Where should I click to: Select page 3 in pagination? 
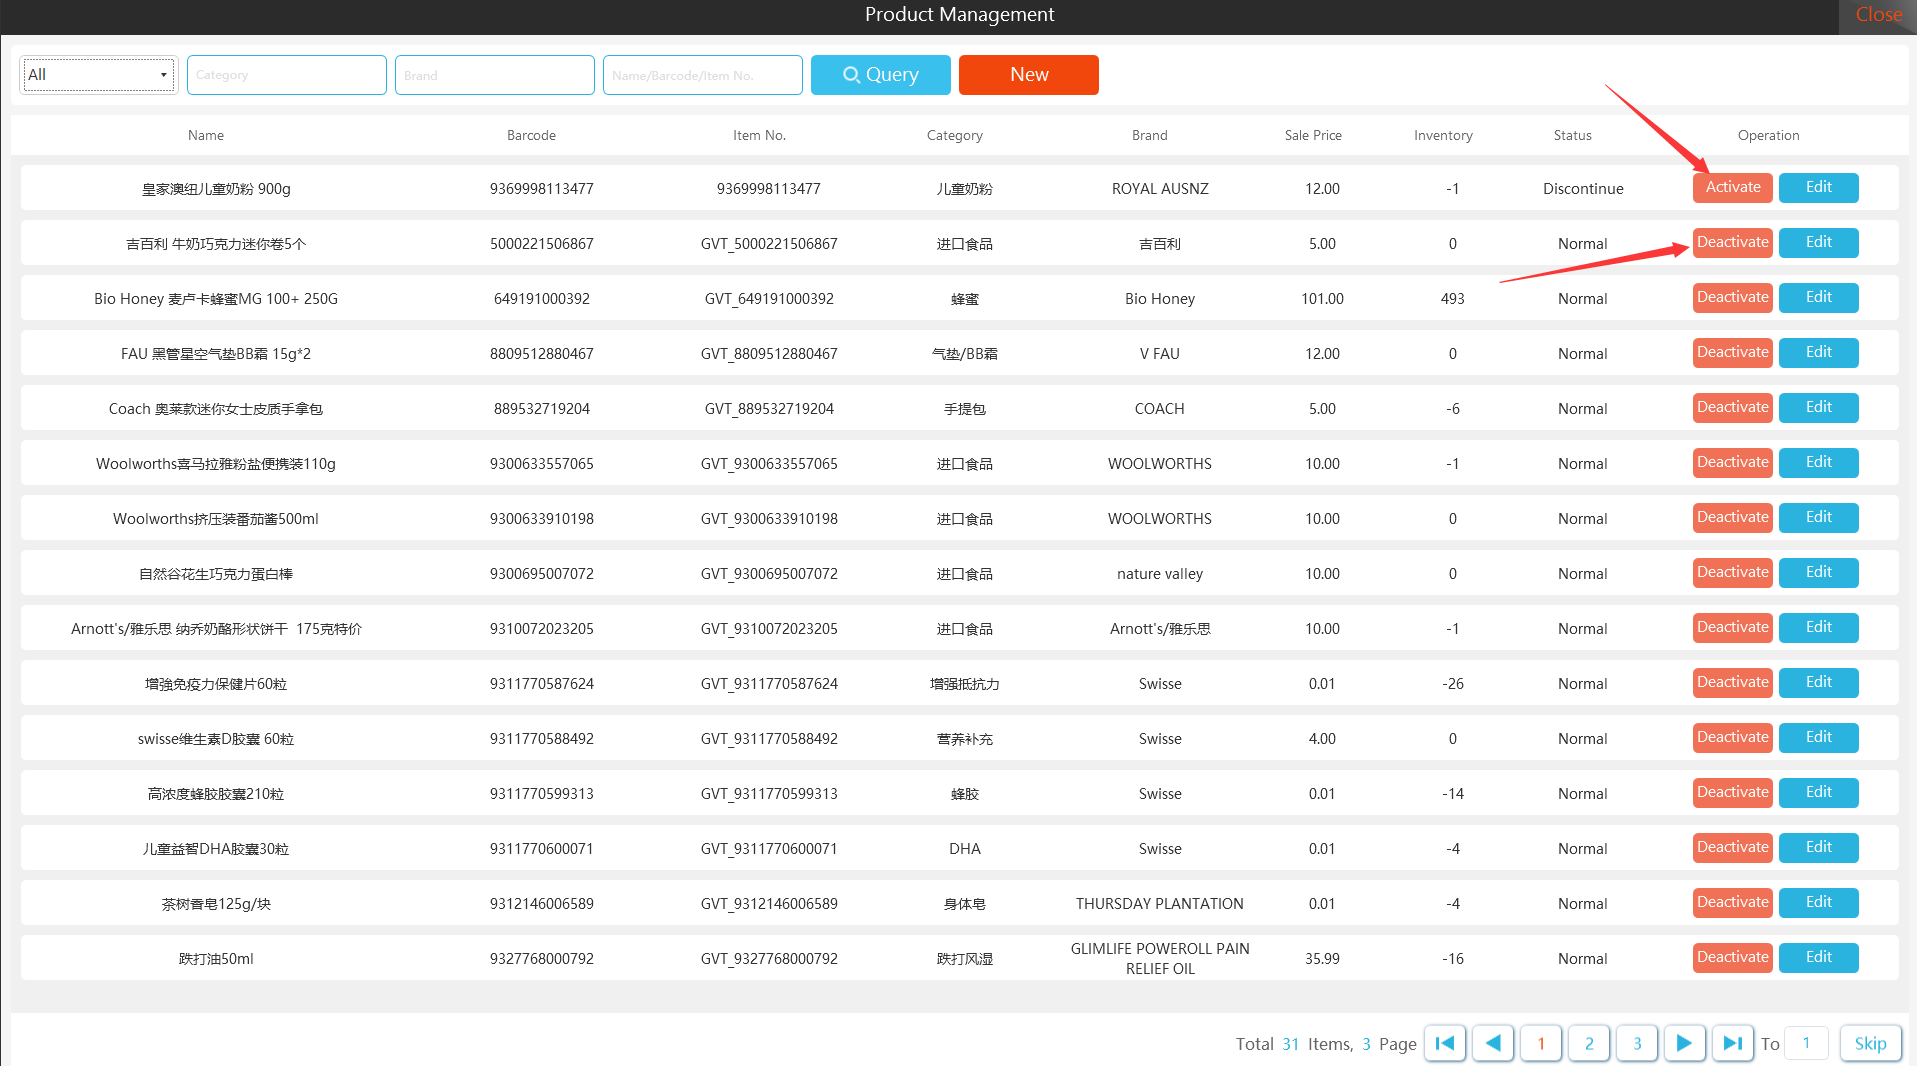coord(1636,1043)
